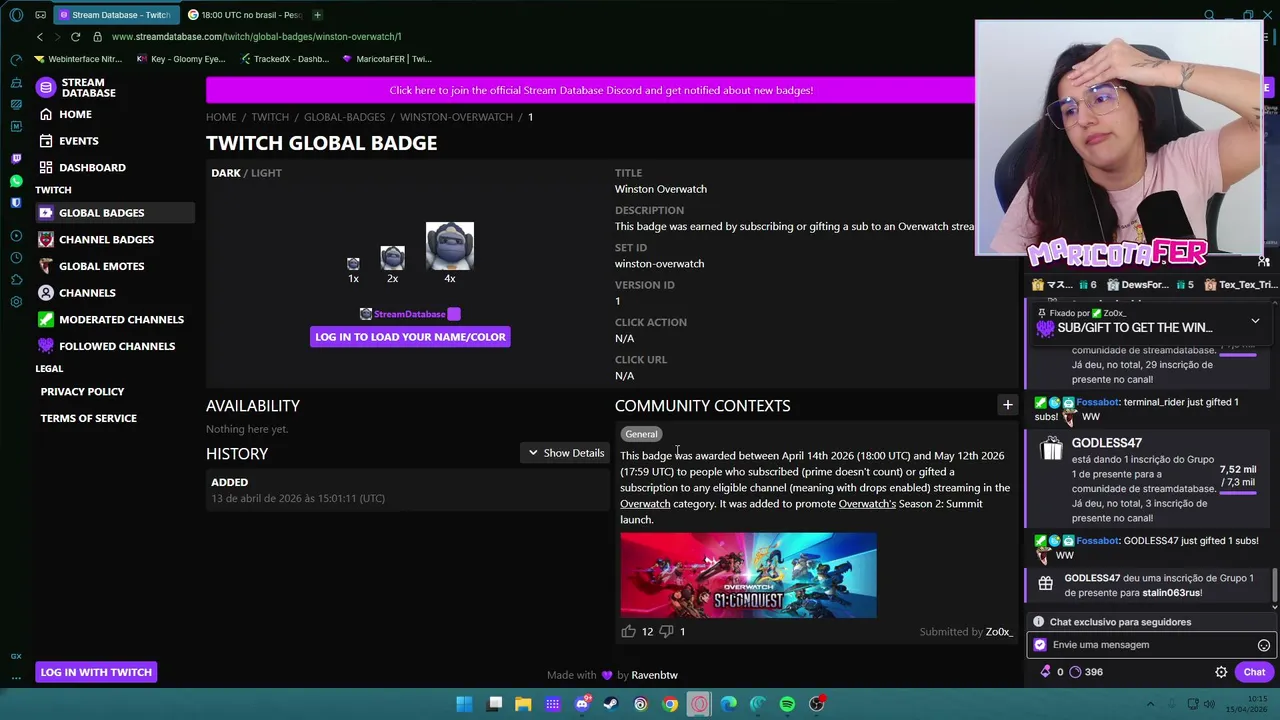
Task: Open the chat emote picker
Action: tap(1263, 646)
